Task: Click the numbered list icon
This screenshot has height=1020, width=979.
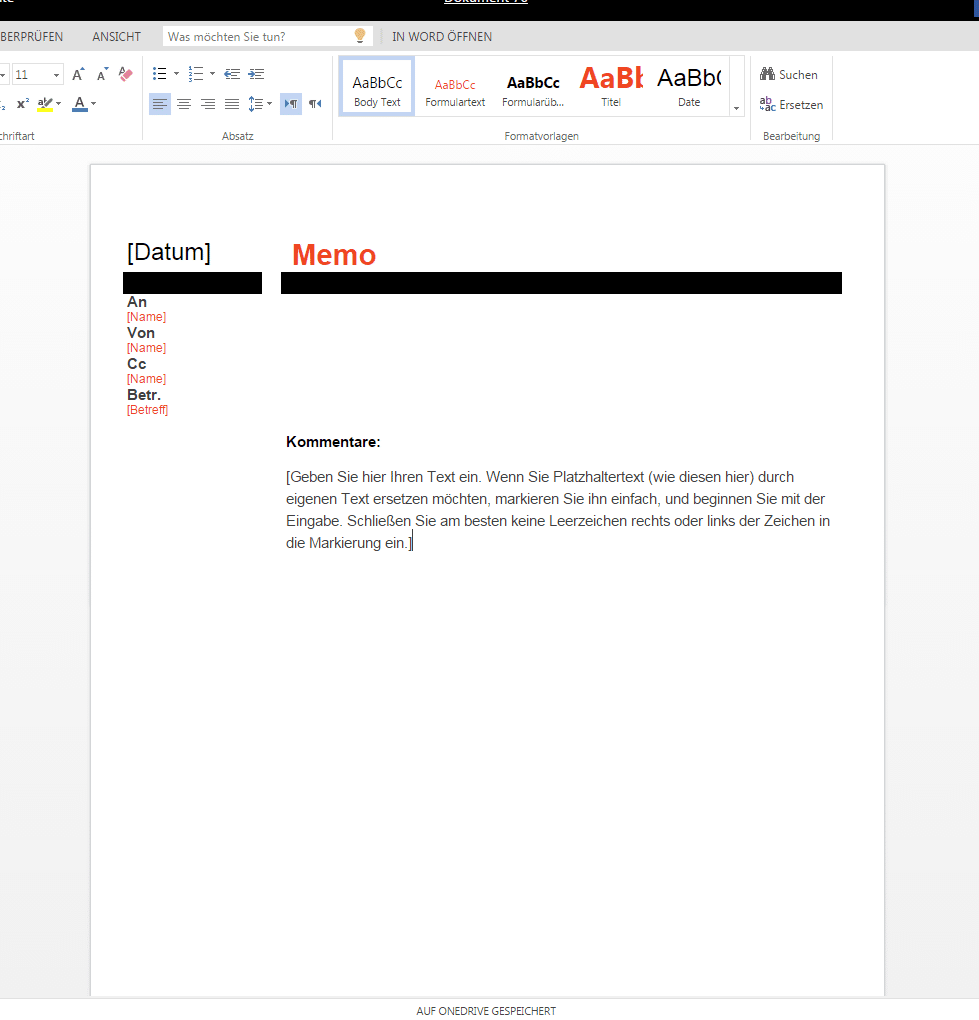Action: [x=196, y=74]
